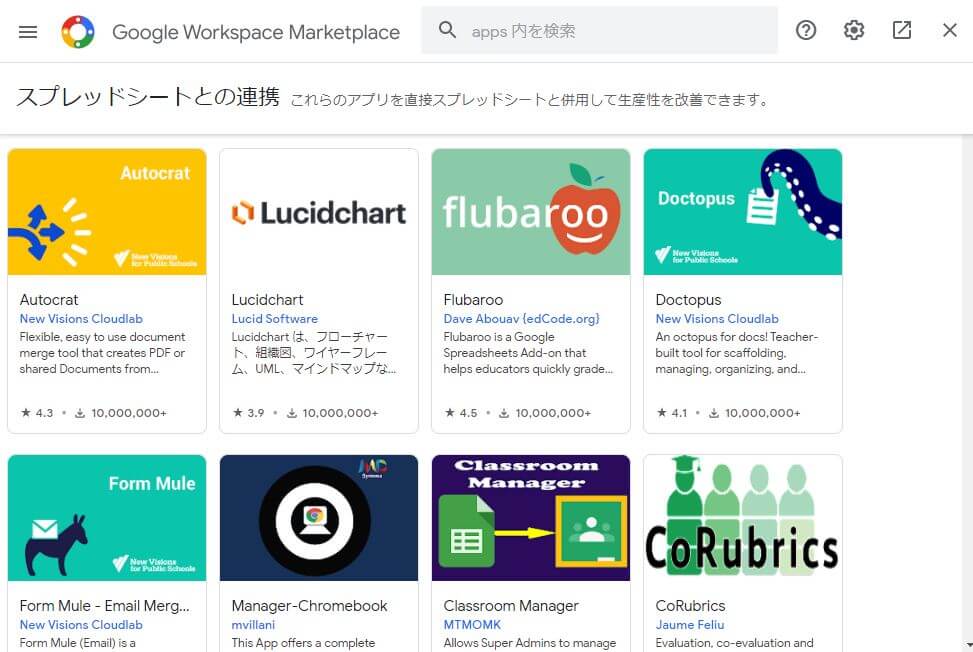Open the Manager-Chromebook banner image

[x=319, y=518]
